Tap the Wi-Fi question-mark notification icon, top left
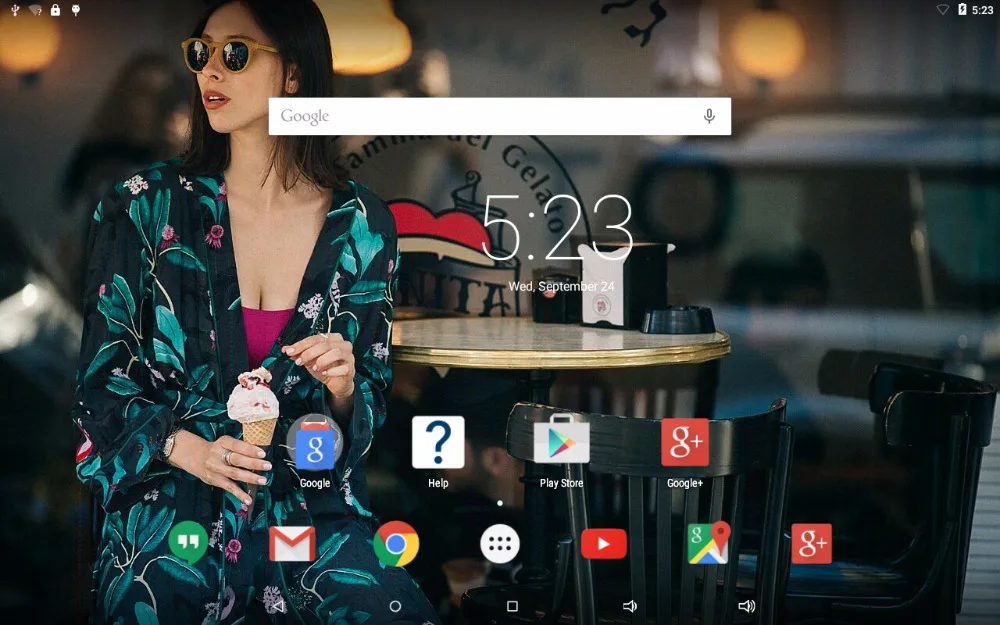This screenshot has width=1000, height=625. tap(36, 10)
